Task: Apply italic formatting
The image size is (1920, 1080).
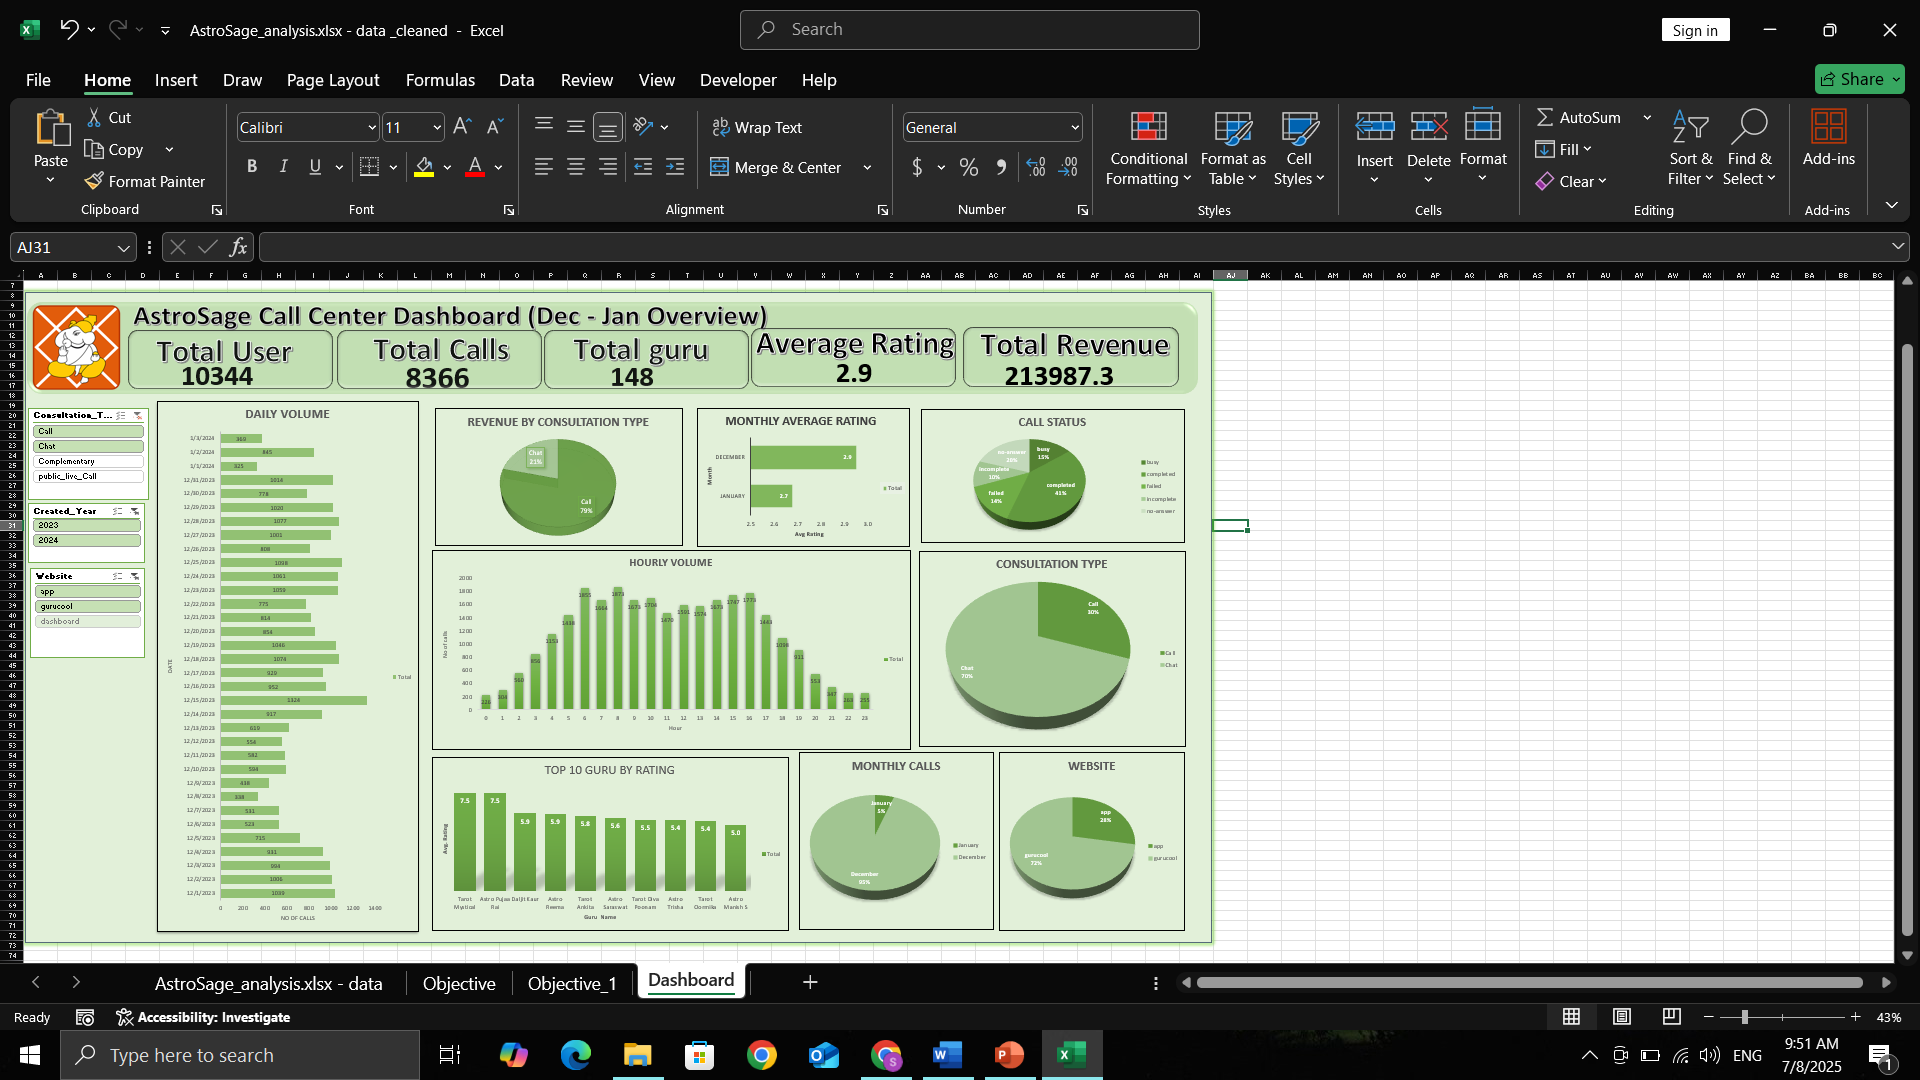Action: (283, 166)
